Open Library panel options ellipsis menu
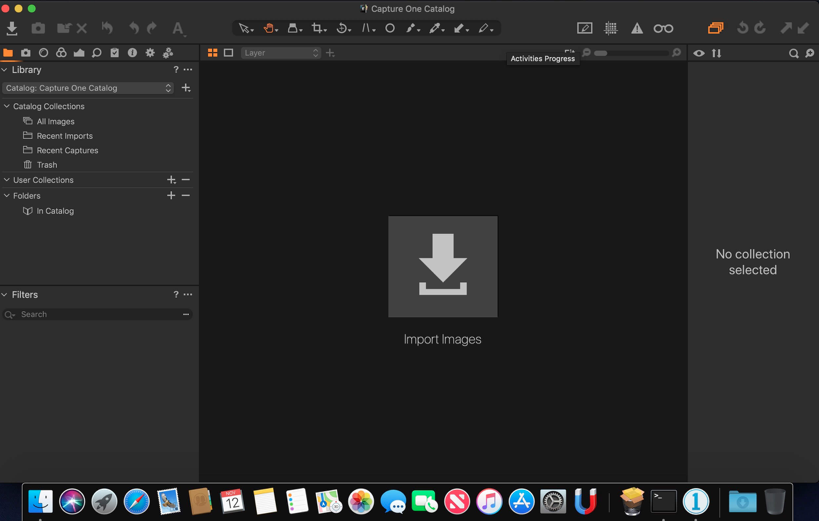Screen dimensions: 820x521 point(188,70)
